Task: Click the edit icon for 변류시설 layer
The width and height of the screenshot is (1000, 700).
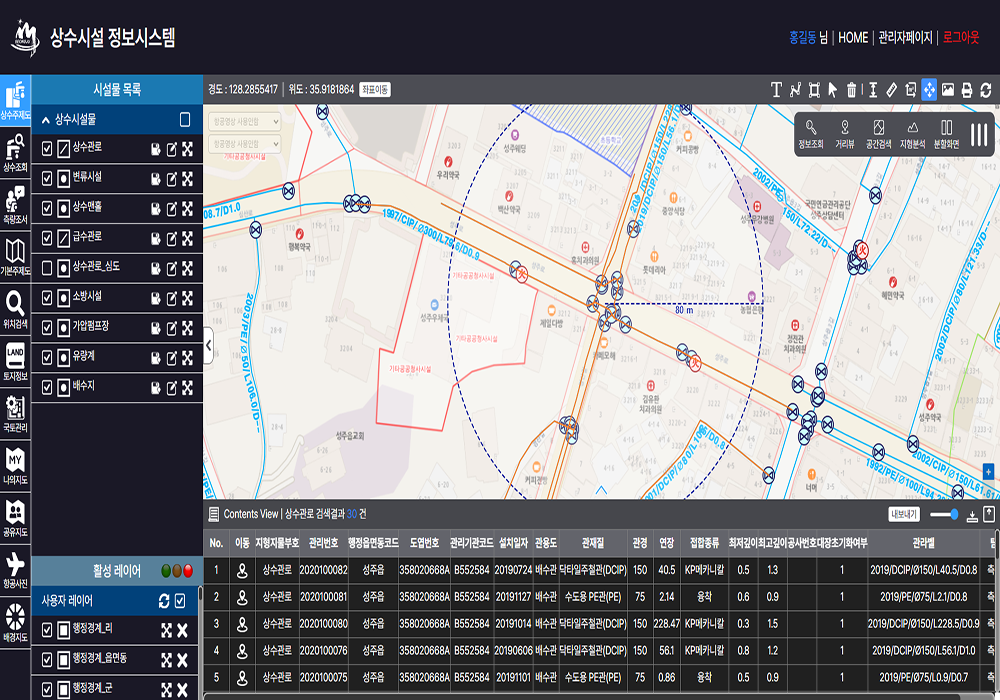Action: (172, 179)
